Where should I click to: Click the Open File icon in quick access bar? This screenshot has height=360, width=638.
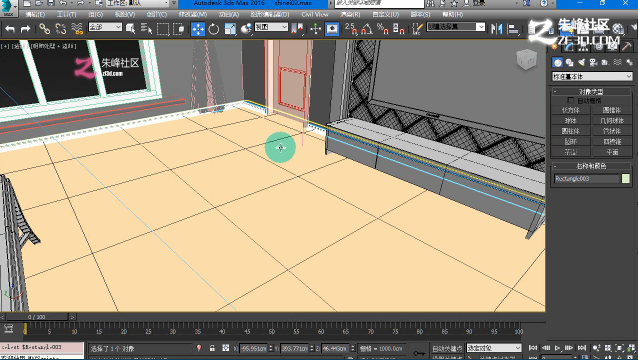coord(39,3)
